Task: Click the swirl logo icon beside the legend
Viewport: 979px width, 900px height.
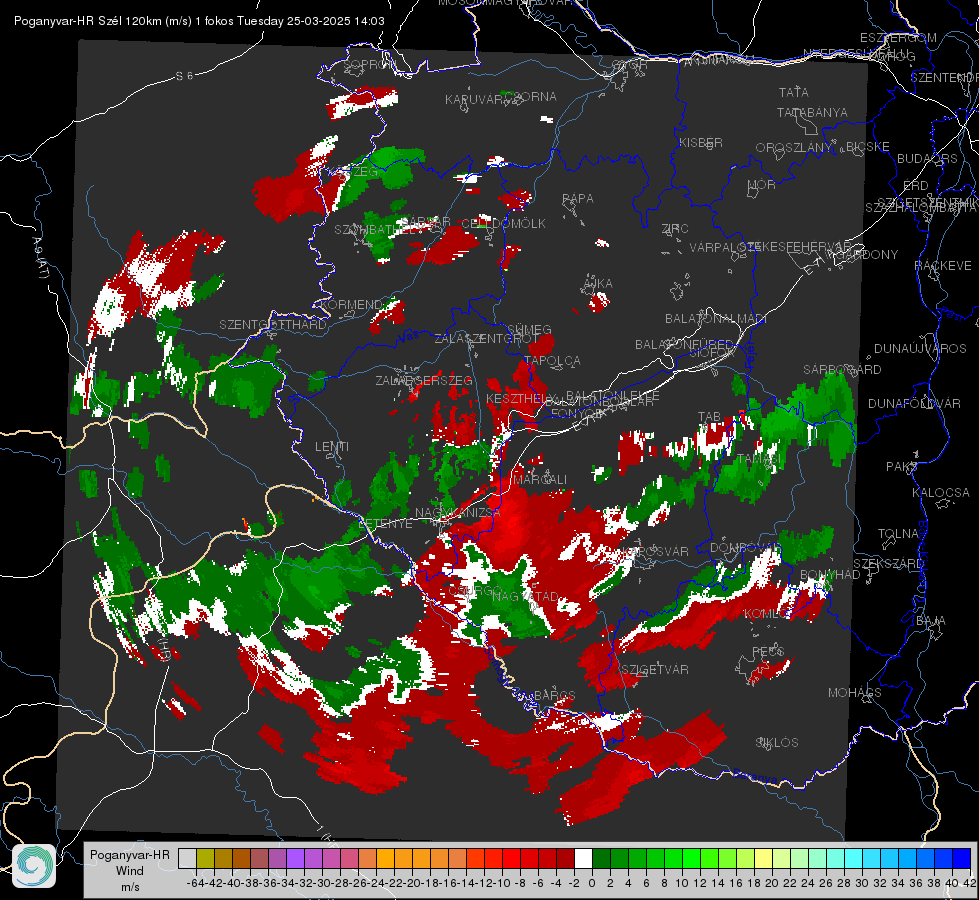Action: click(34, 866)
